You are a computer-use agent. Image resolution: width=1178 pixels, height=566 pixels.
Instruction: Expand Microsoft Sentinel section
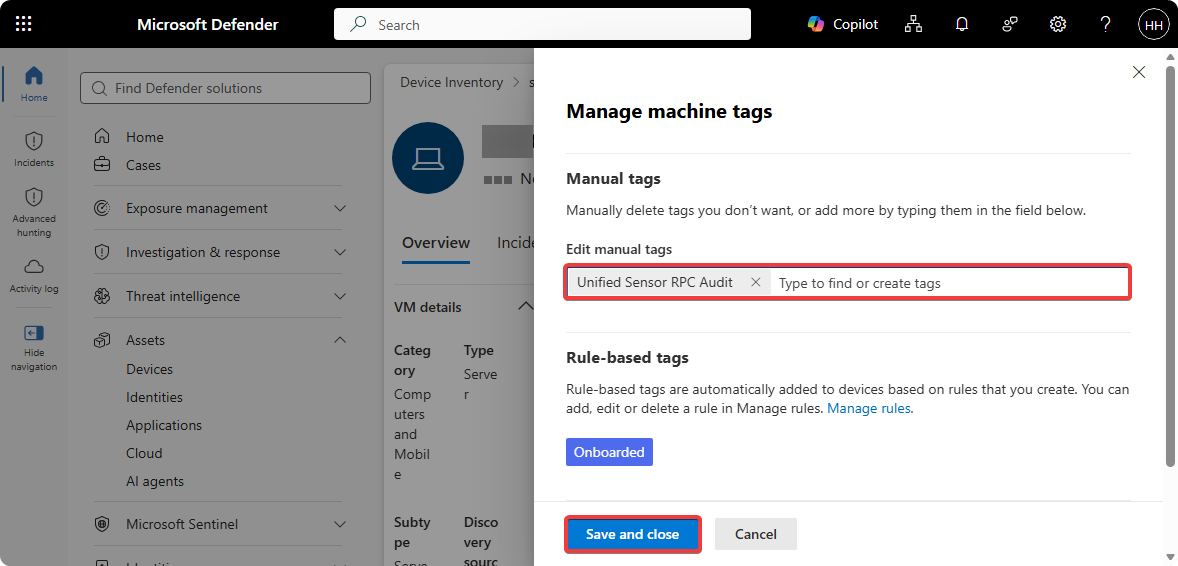pos(340,524)
